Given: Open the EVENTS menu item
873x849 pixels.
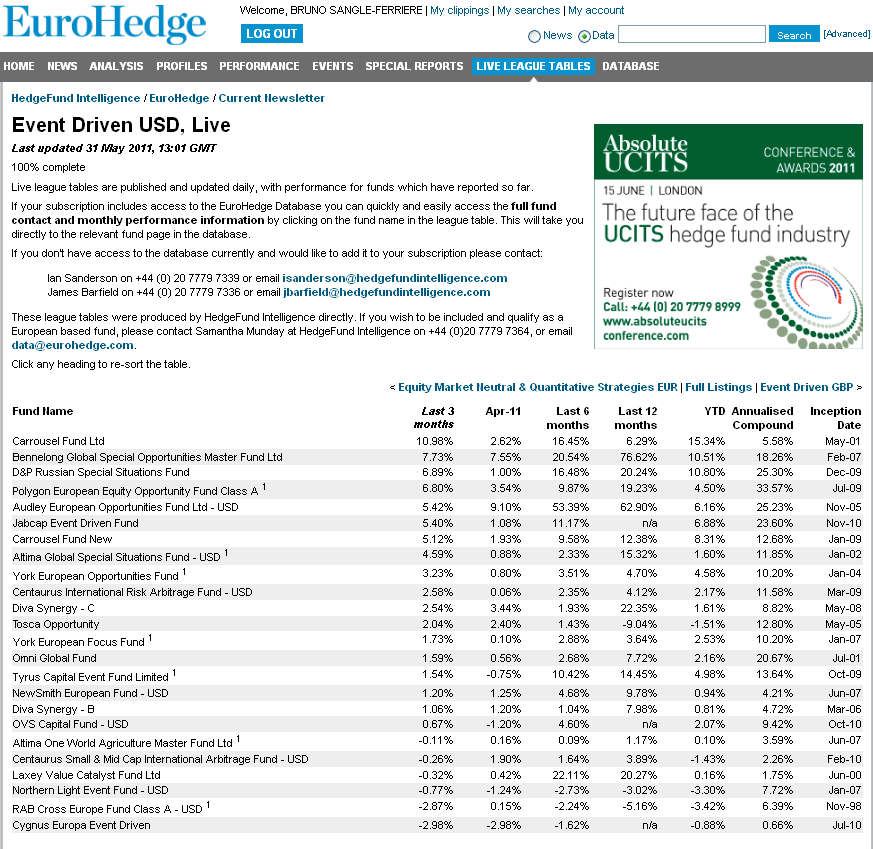Looking at the screenshot, I should [x=332, y=66].
